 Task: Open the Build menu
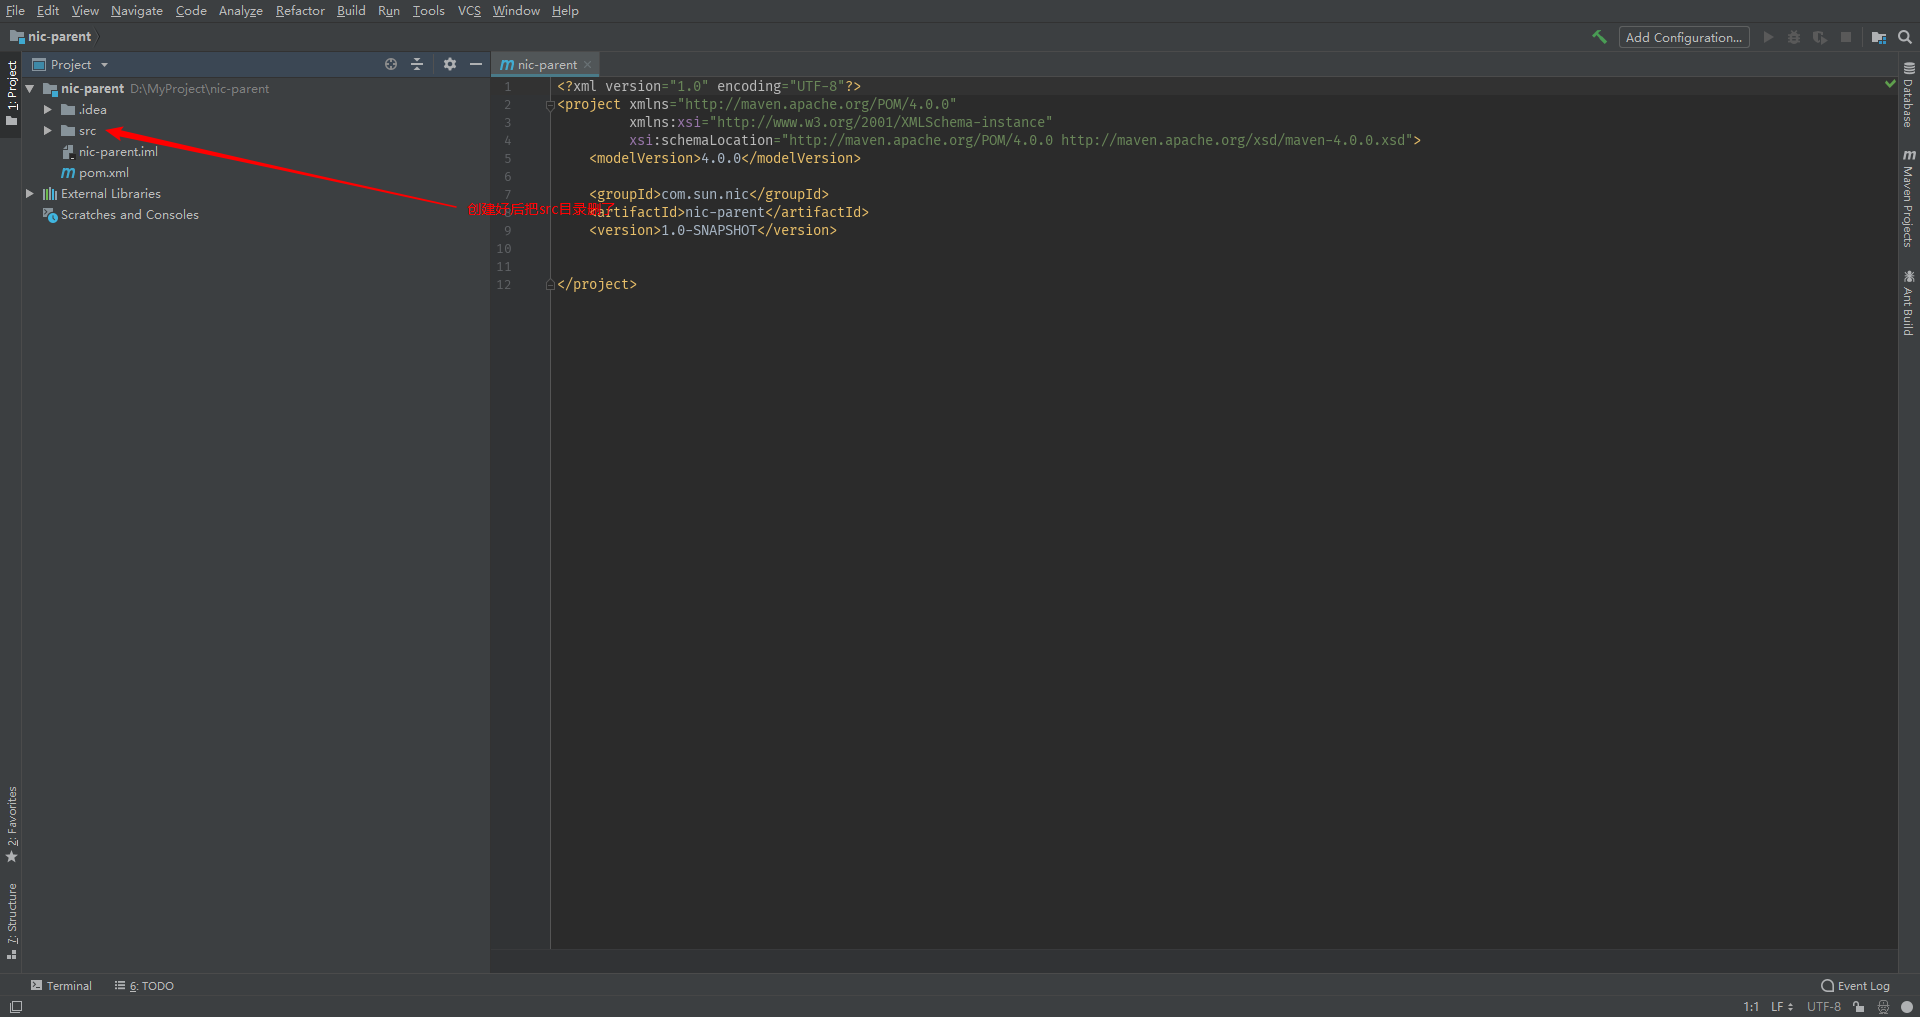tap(351, 11)
